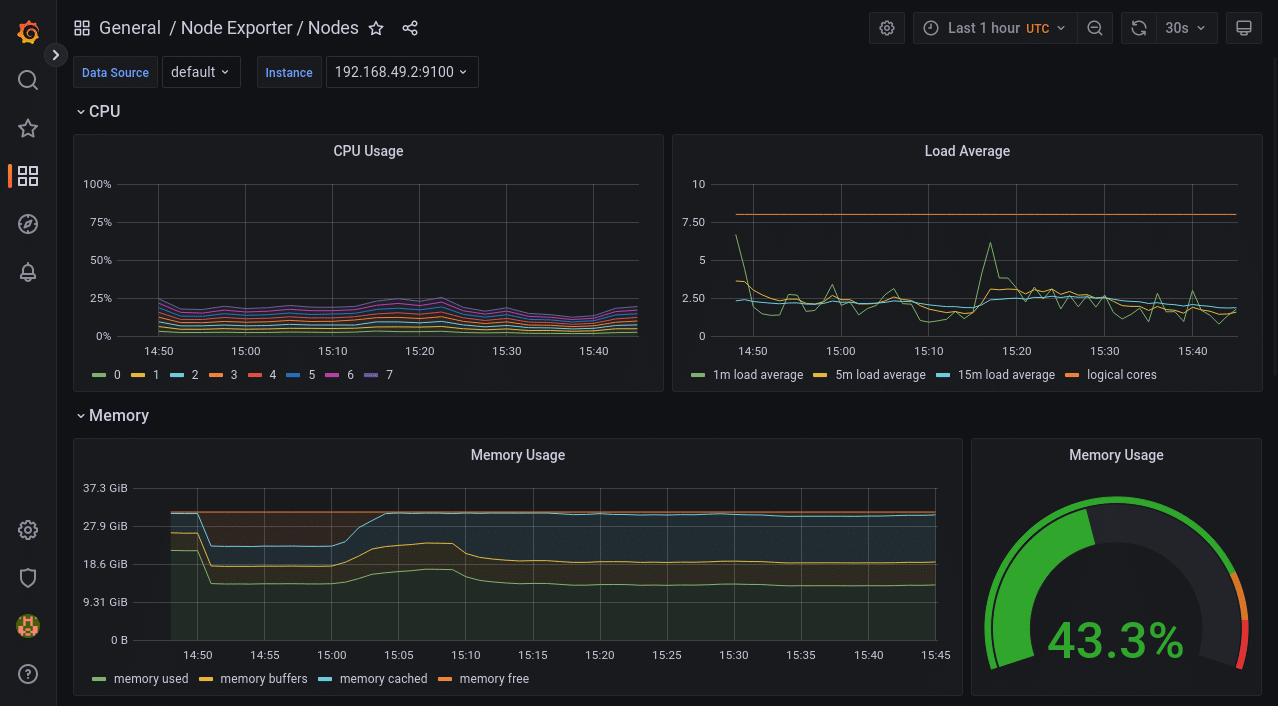
Task: Open the Last 1 hour time picker
Action: (x=995, y=28)
